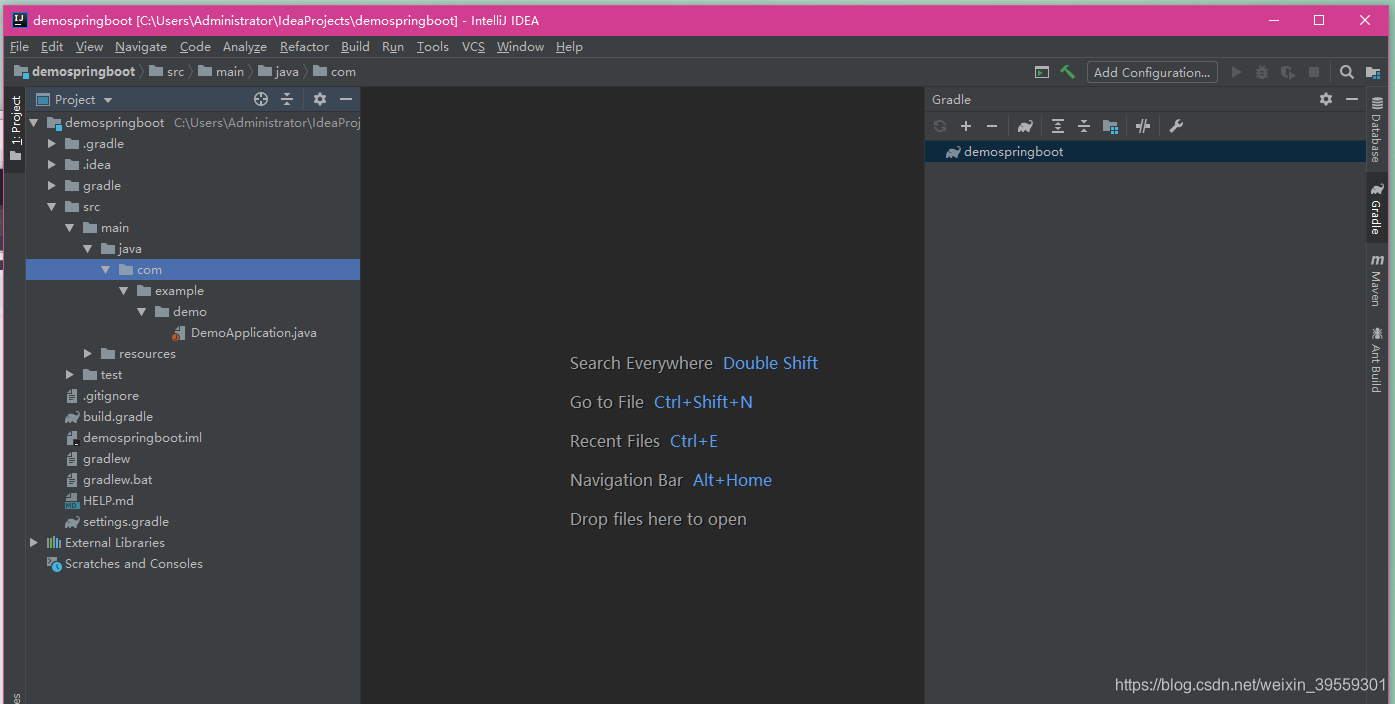
Task: Open Project panel gear settings icon
Action: point(320,99)
